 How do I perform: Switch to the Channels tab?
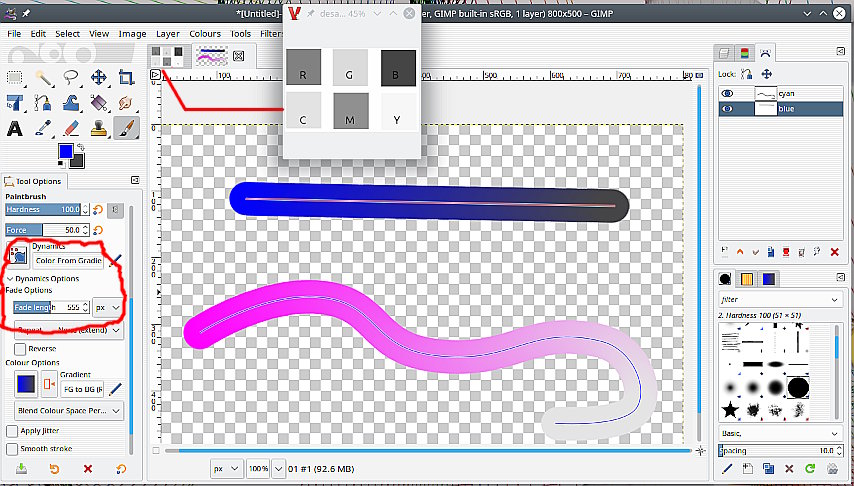coord(745,53)
